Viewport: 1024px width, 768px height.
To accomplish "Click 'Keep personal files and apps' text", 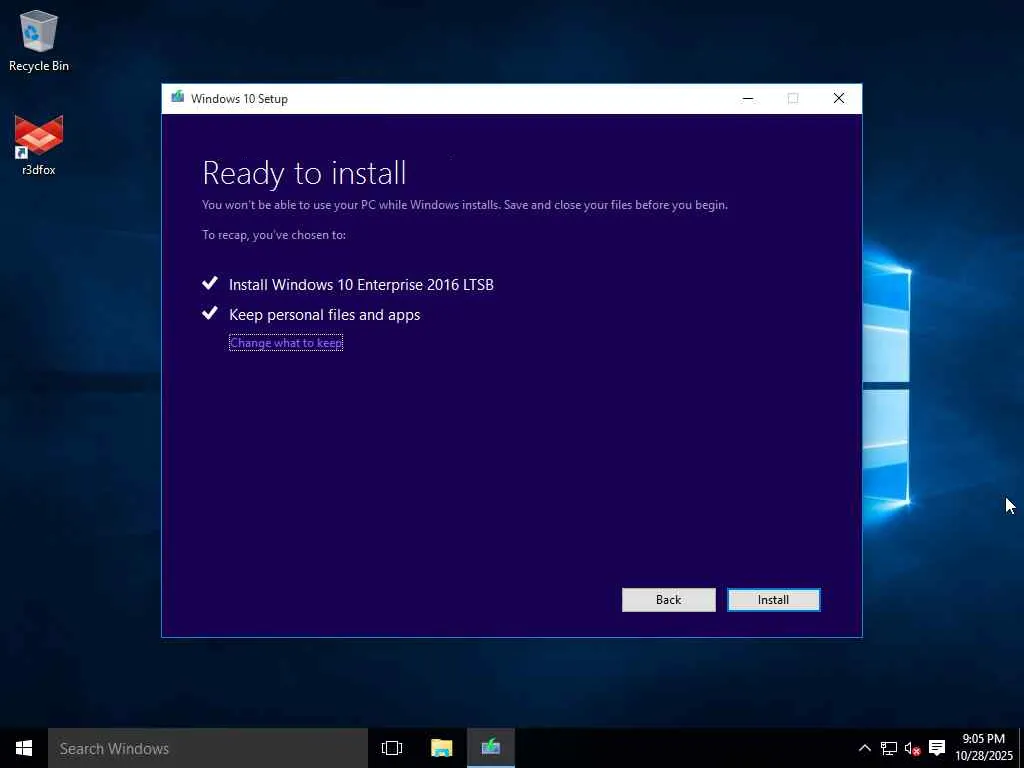I will [325, 315].
